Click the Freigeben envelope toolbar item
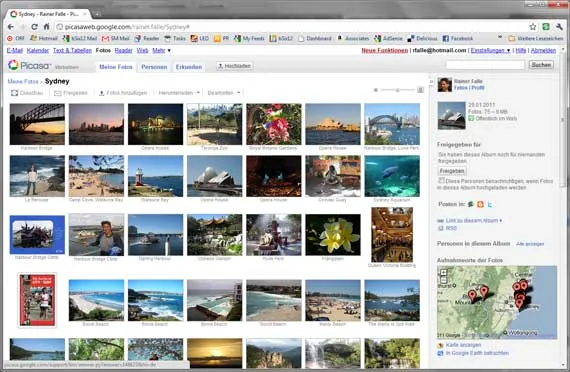 coord(71,93)
